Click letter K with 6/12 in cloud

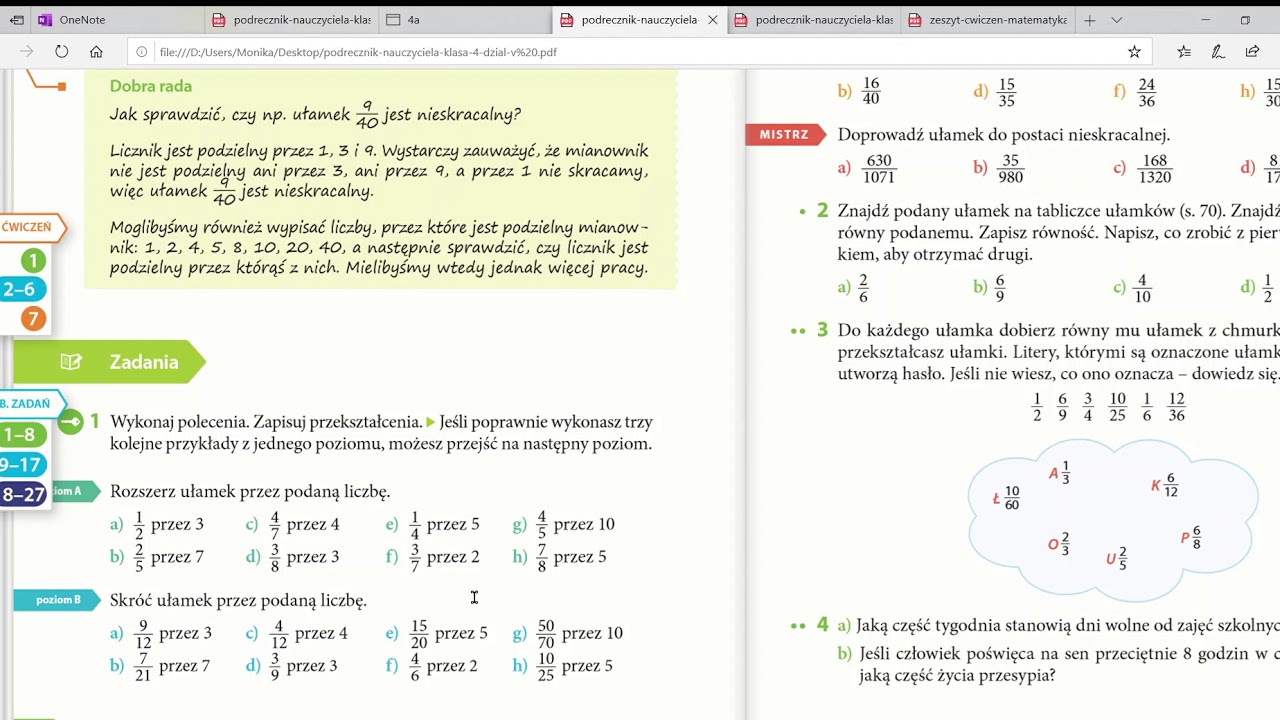click(1164, 486)
